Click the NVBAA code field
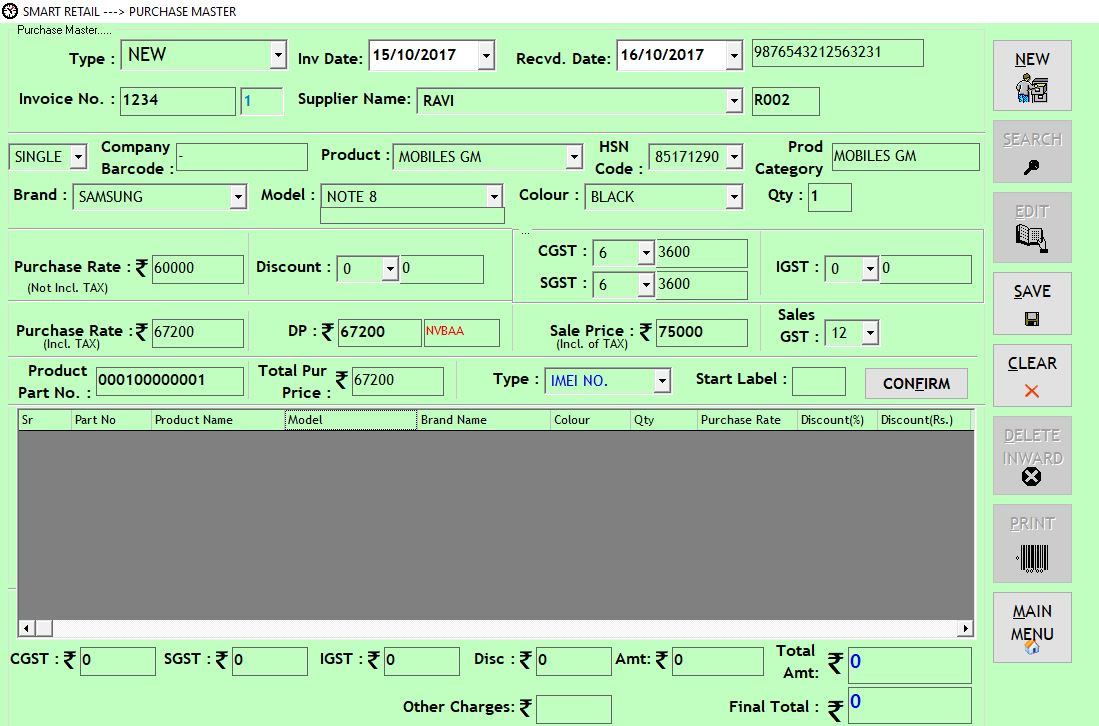The width and height of the screenshot is (1099, 726). 462,333
